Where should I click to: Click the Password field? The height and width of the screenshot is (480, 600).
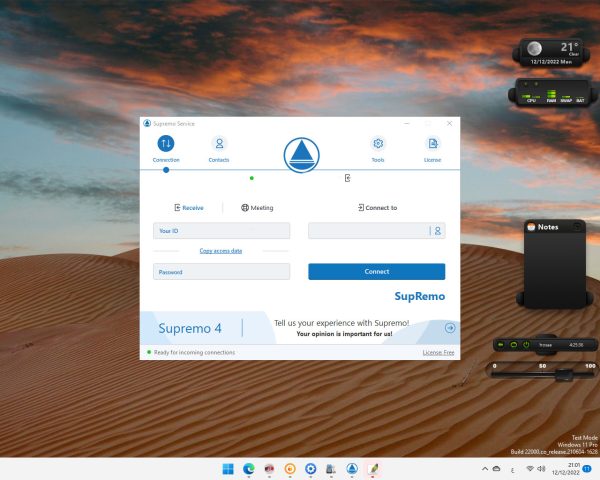[222, 272]
